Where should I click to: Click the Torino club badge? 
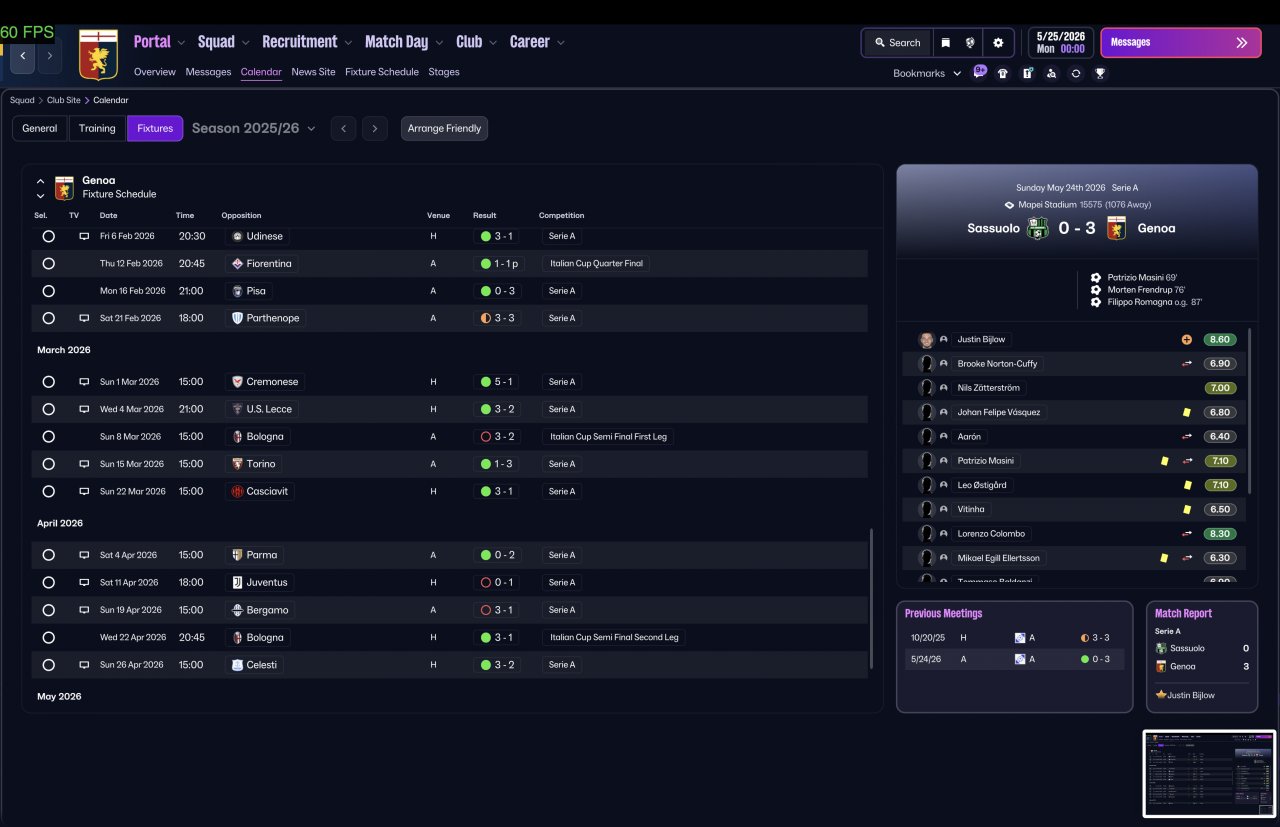237,464
